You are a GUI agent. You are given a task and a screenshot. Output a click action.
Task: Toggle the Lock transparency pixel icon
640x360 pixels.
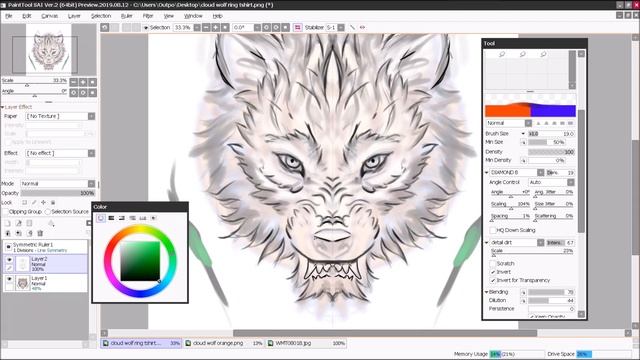24,202
